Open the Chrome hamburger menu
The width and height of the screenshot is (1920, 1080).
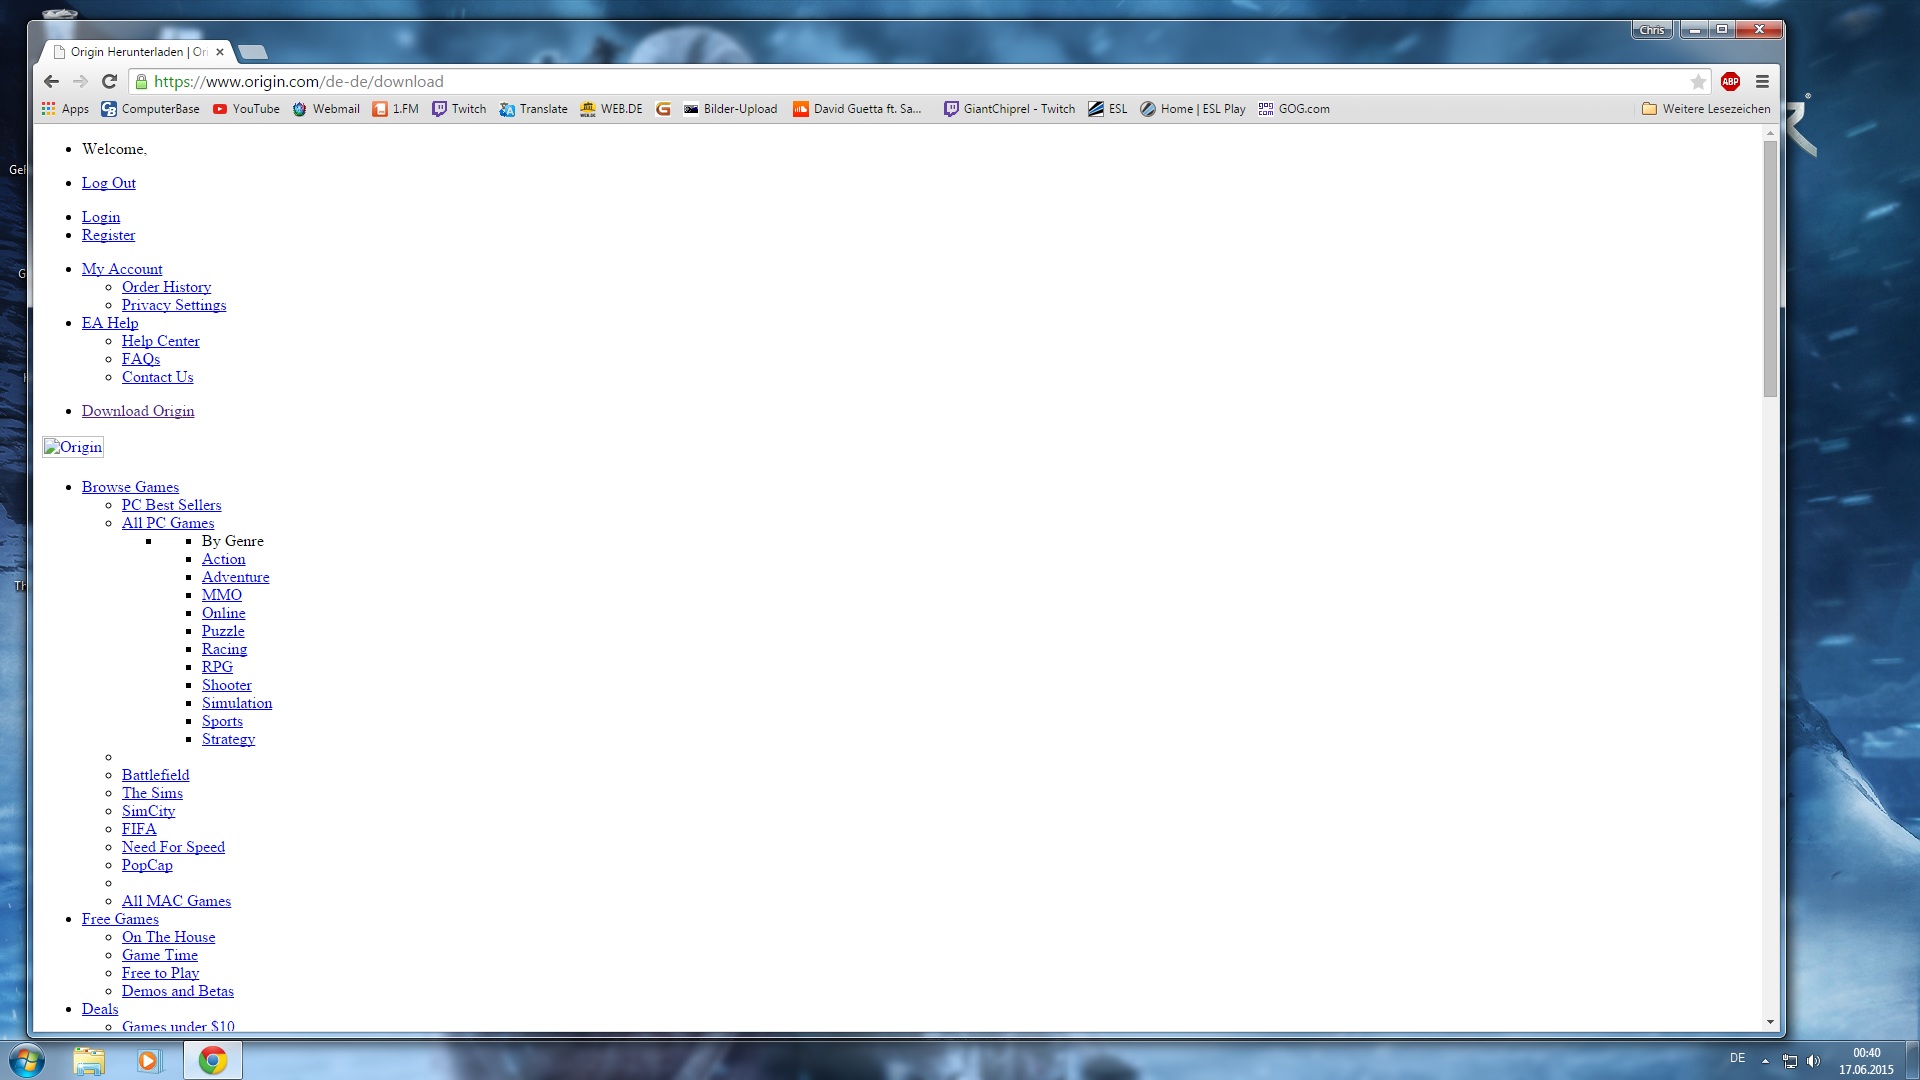pyautogui.click(x=1762, y=82)
